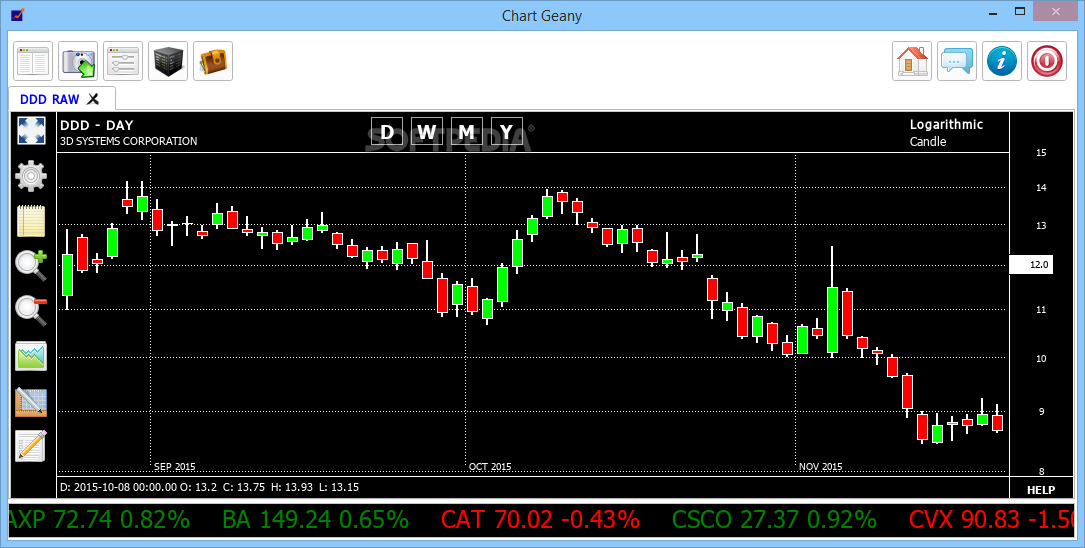
Task: Click the 12.0 price marker
Action: (x=1031, y=264)
